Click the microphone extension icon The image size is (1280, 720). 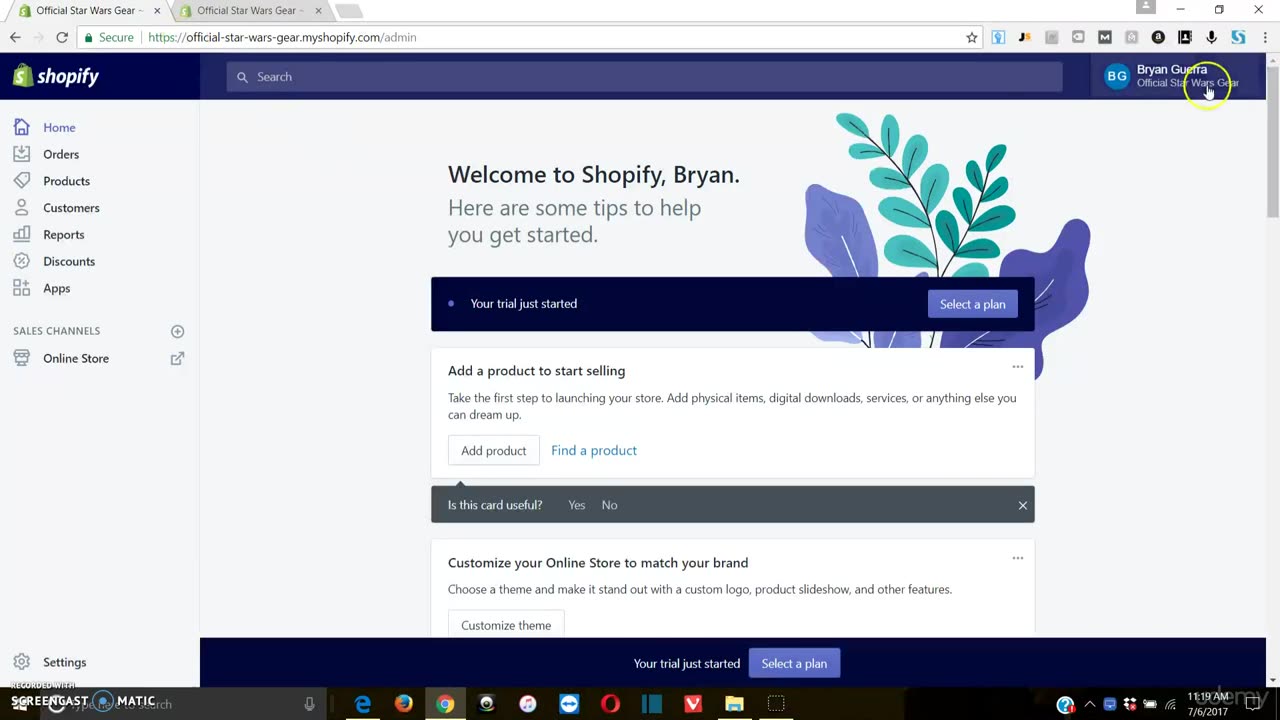1211,37
